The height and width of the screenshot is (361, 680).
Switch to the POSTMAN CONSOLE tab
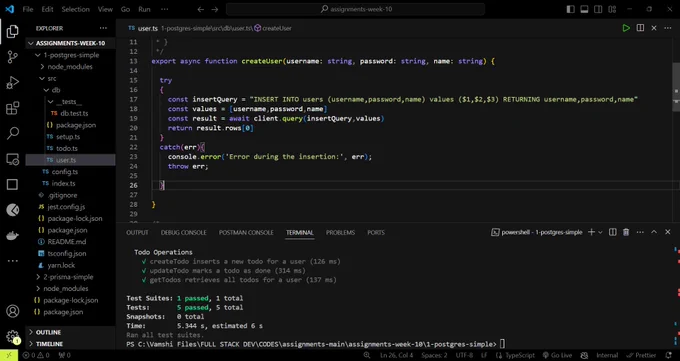[x=246, y=233]
